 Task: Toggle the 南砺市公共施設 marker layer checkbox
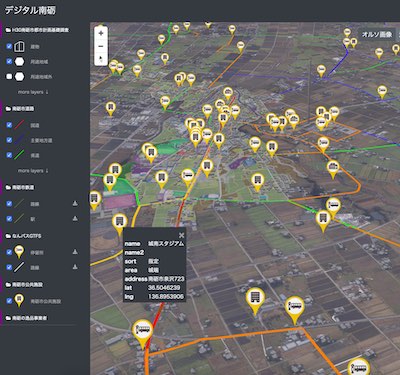pyautogui.click(x=9, y=301)
